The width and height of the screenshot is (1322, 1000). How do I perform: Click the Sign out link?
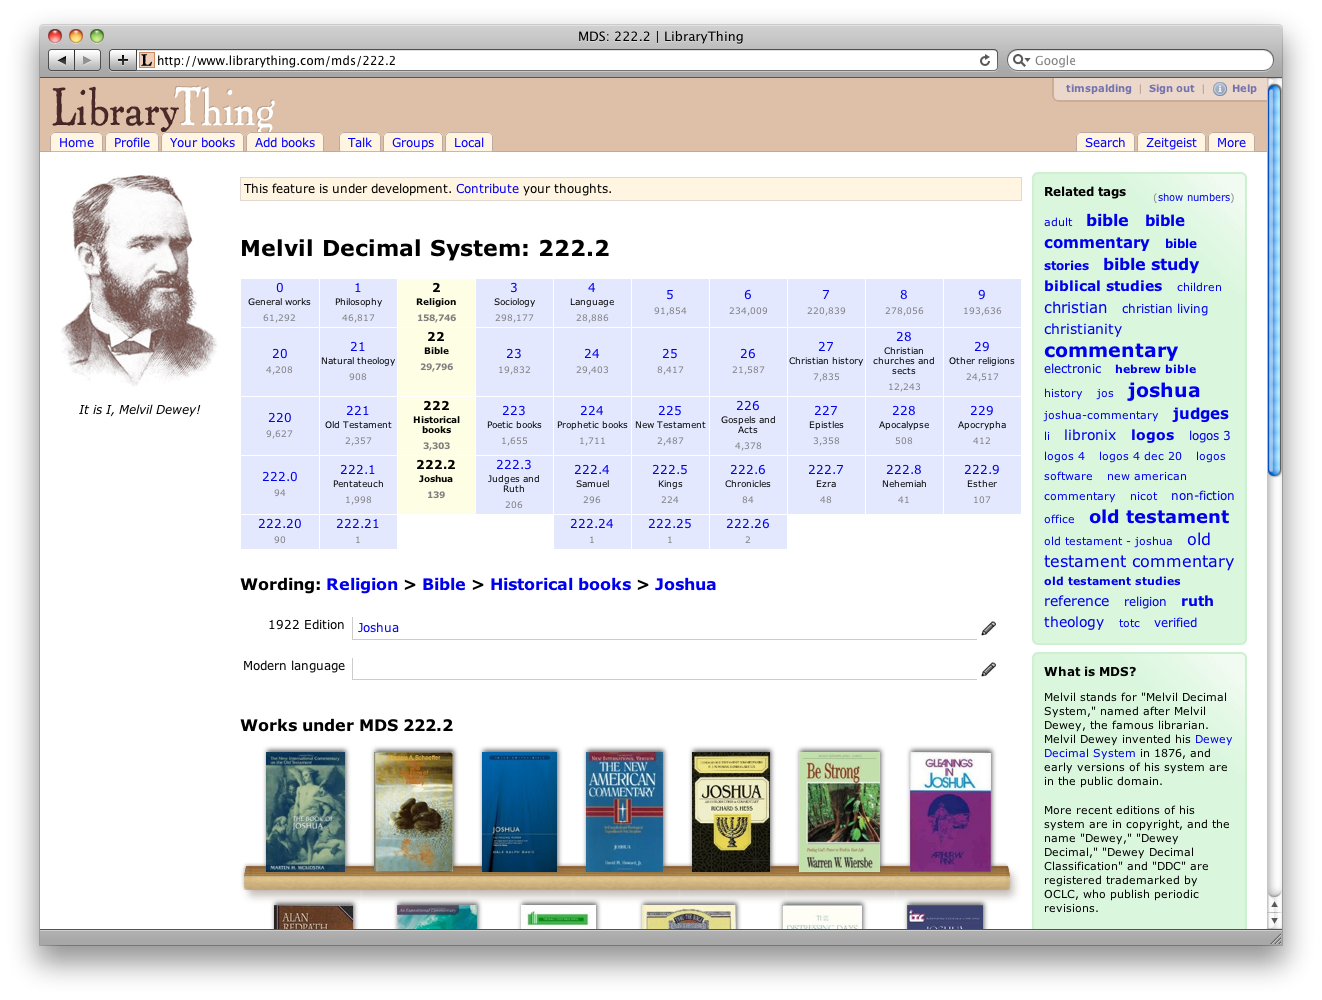(1171, 88)
